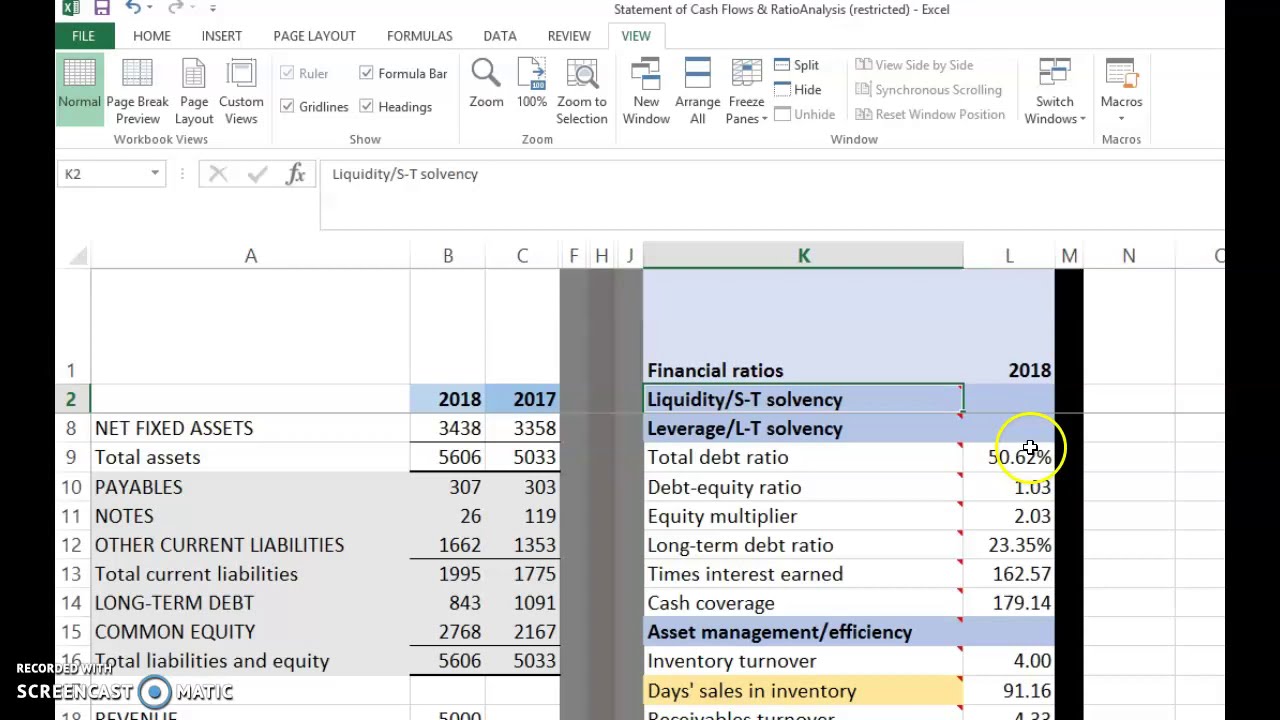This screenshot has width=1280, height=720.
Task: Click the 'Debt-equity ratio' cell
Action: [x=803, y=487]
